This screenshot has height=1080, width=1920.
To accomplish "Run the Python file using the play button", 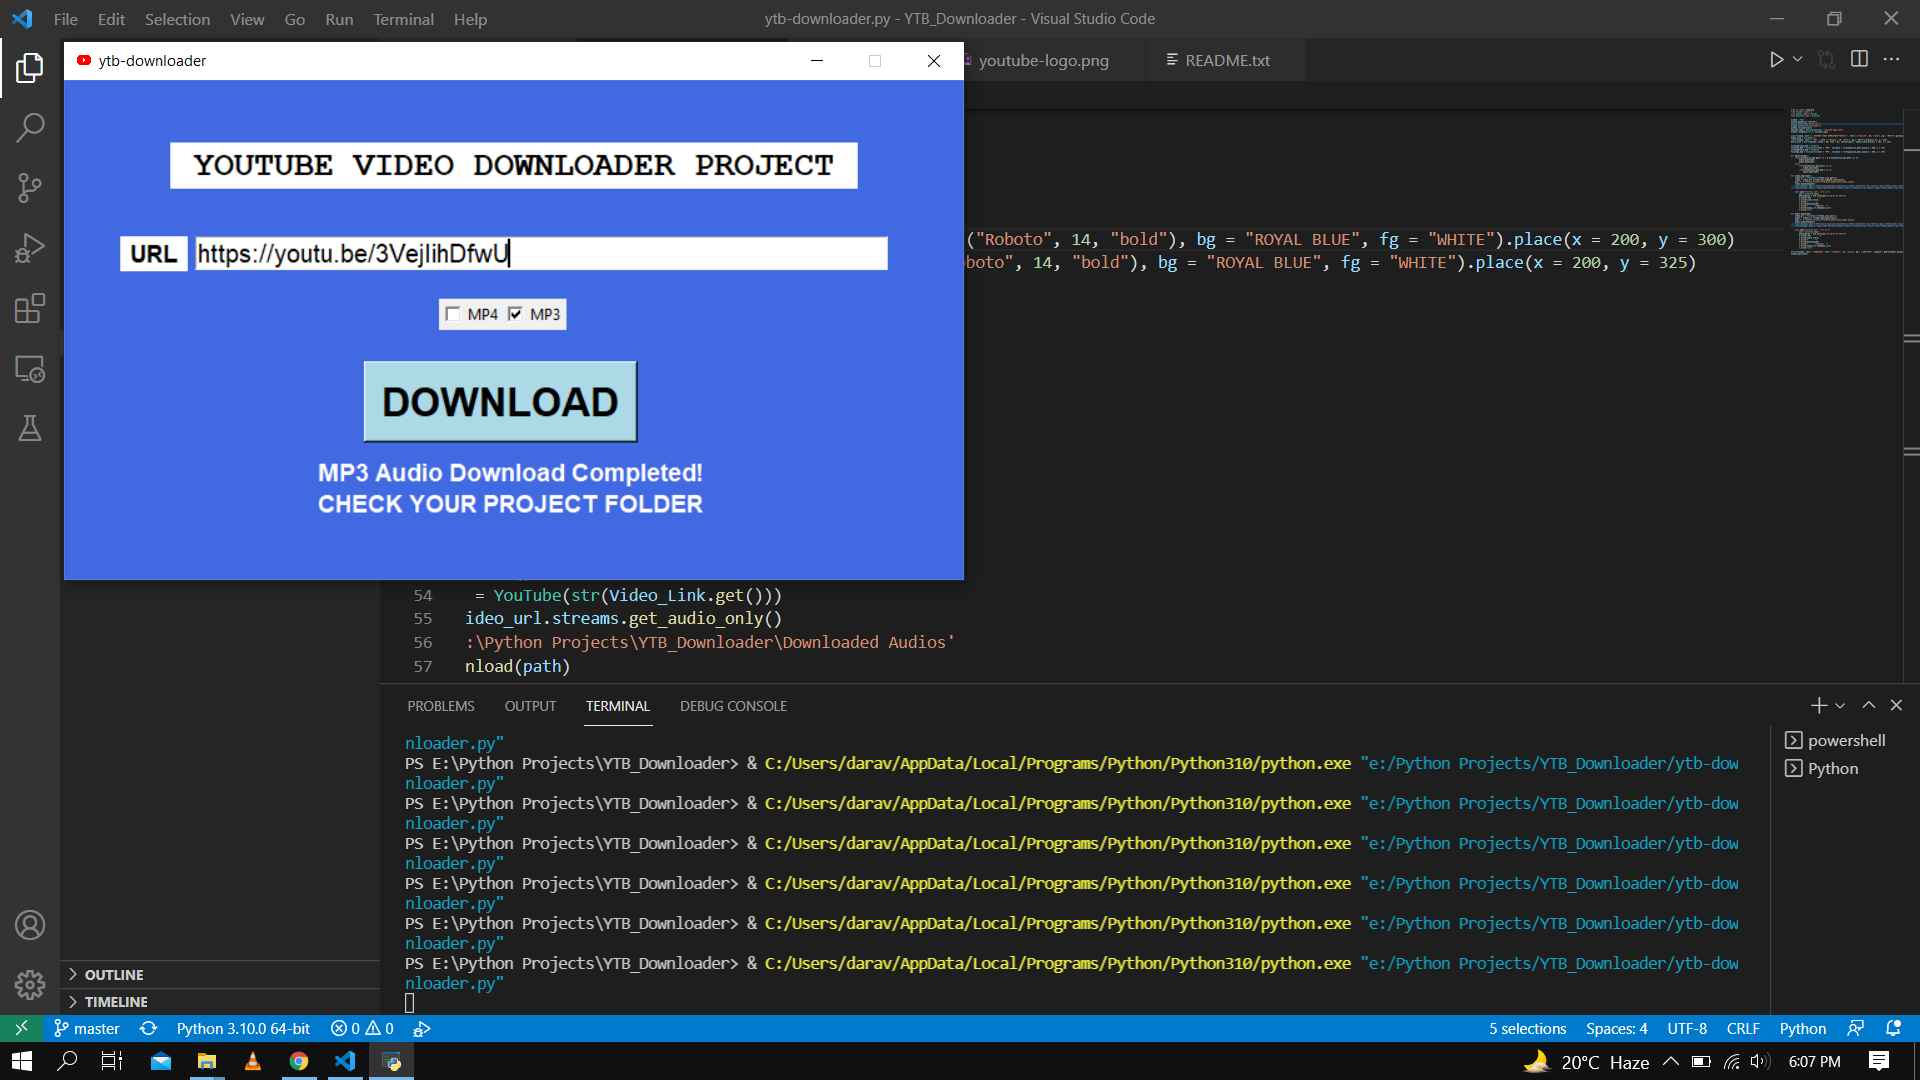I will point(1774,59).
